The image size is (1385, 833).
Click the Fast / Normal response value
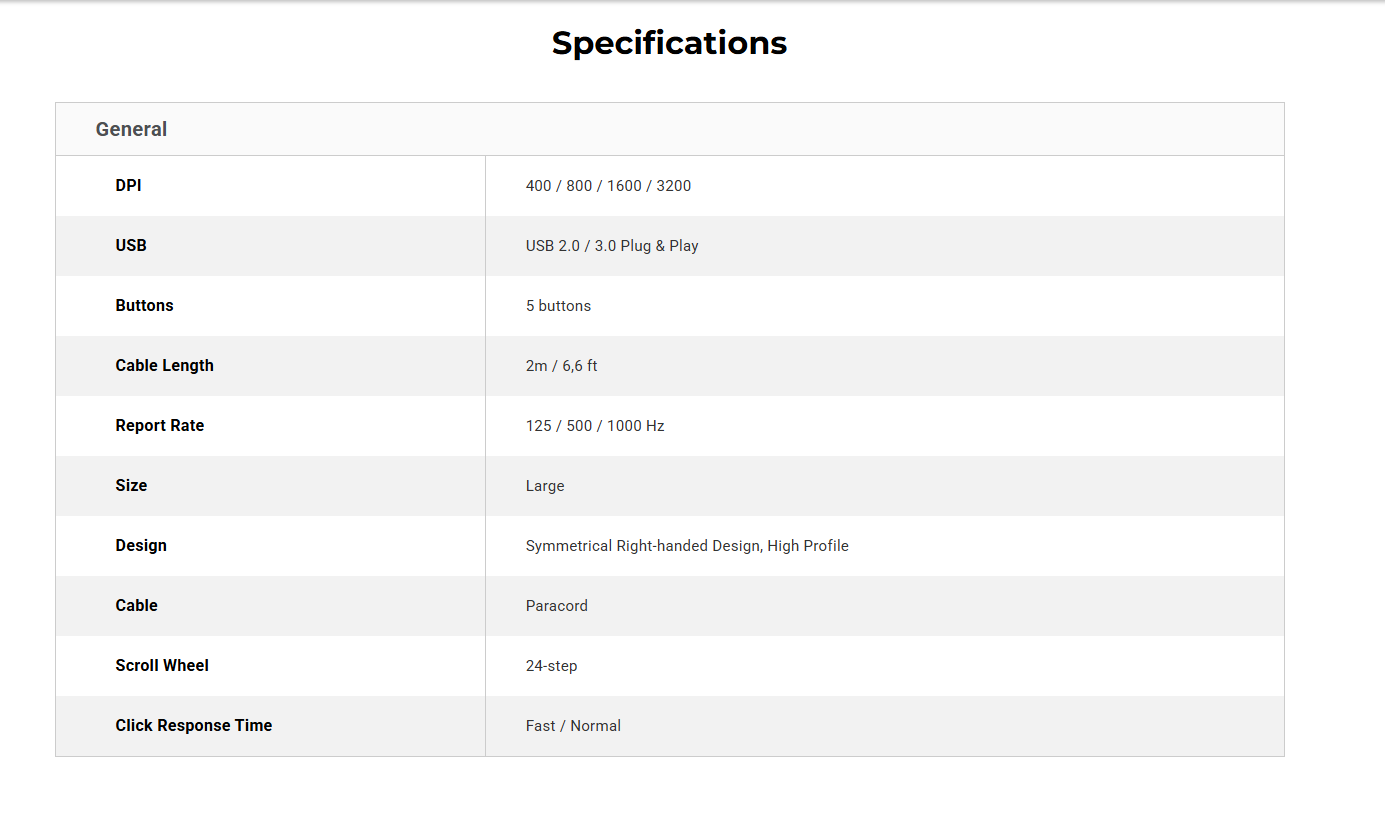tap(573, 726)
